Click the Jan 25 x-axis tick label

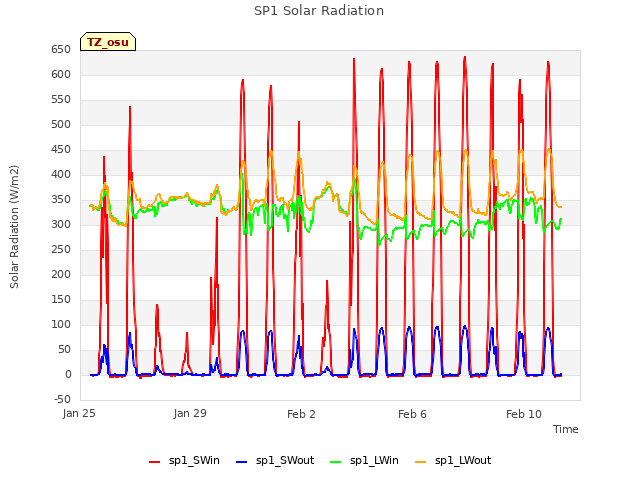pyautogui.click(x=79, y=413)
